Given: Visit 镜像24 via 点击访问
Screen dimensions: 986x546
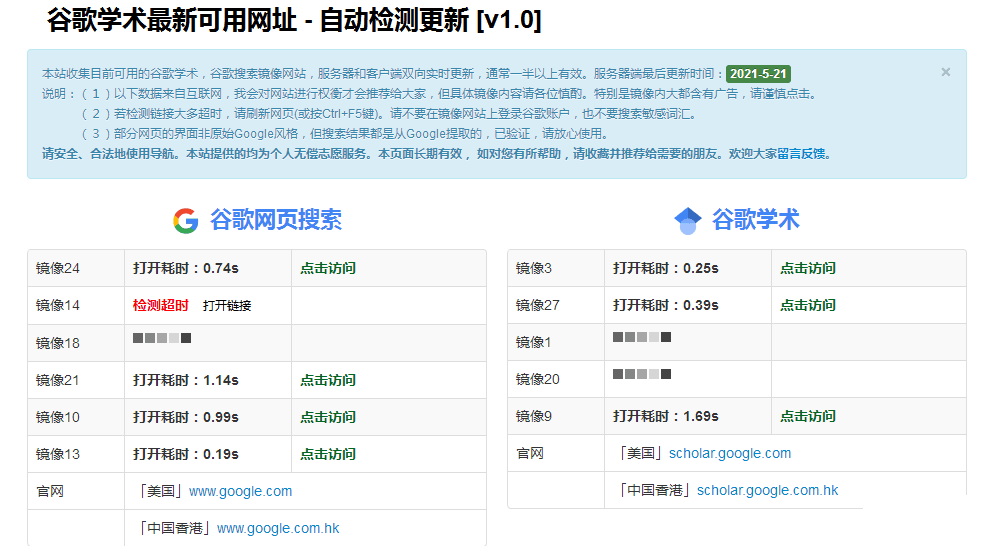Looking at the screenshot, I should [x=328, y=269].
